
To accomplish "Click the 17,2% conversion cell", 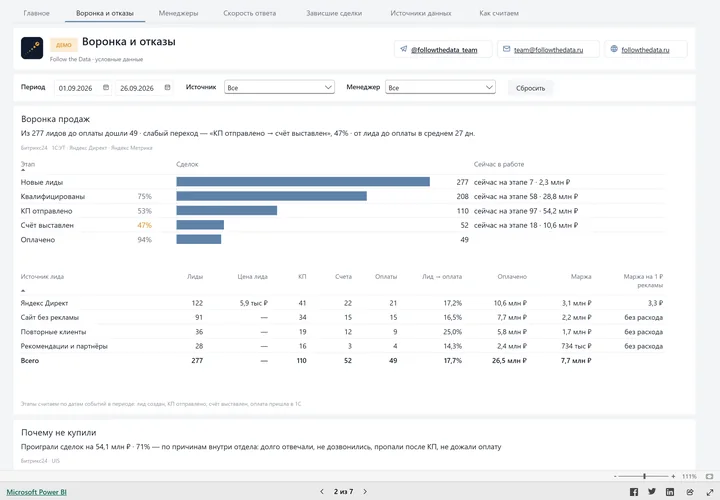I will click(x=453, y=303).
